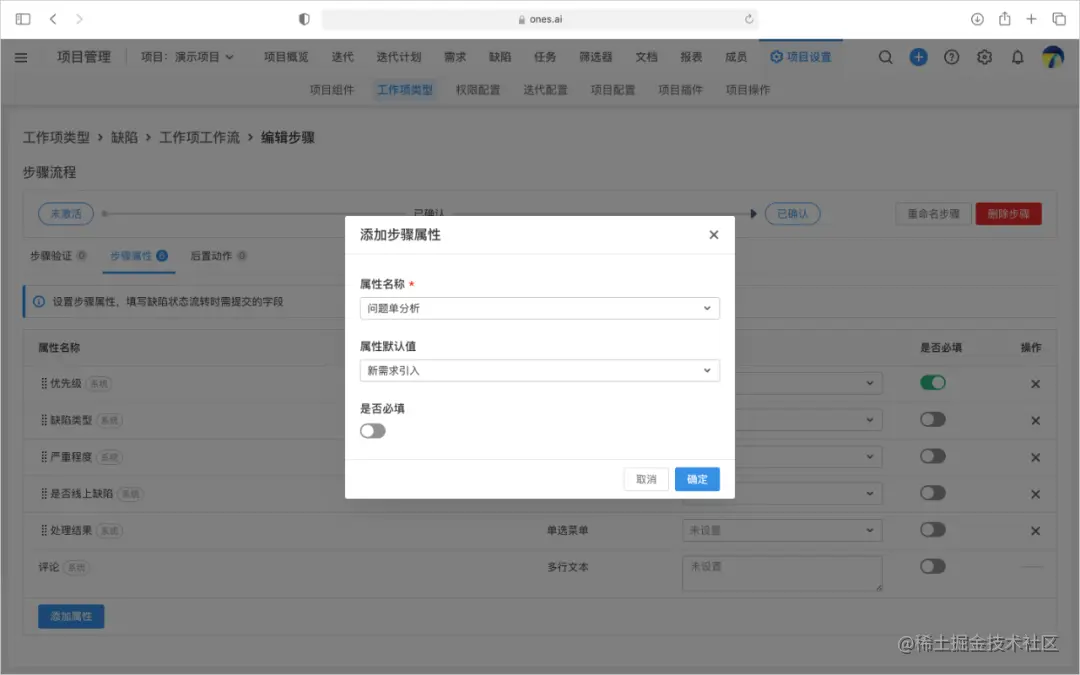Enable the required toggle for 缺陷类型
Viewport: 1080px width, 675px height.
[932, 419]
